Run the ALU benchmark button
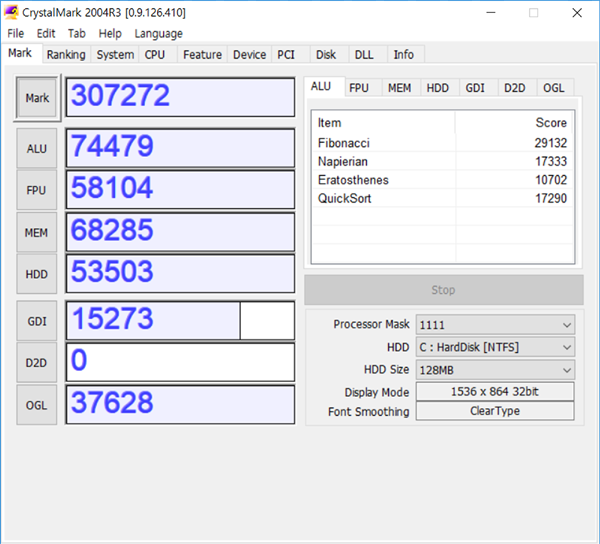Viewport: 600px width, 544px height. (37, 148)
